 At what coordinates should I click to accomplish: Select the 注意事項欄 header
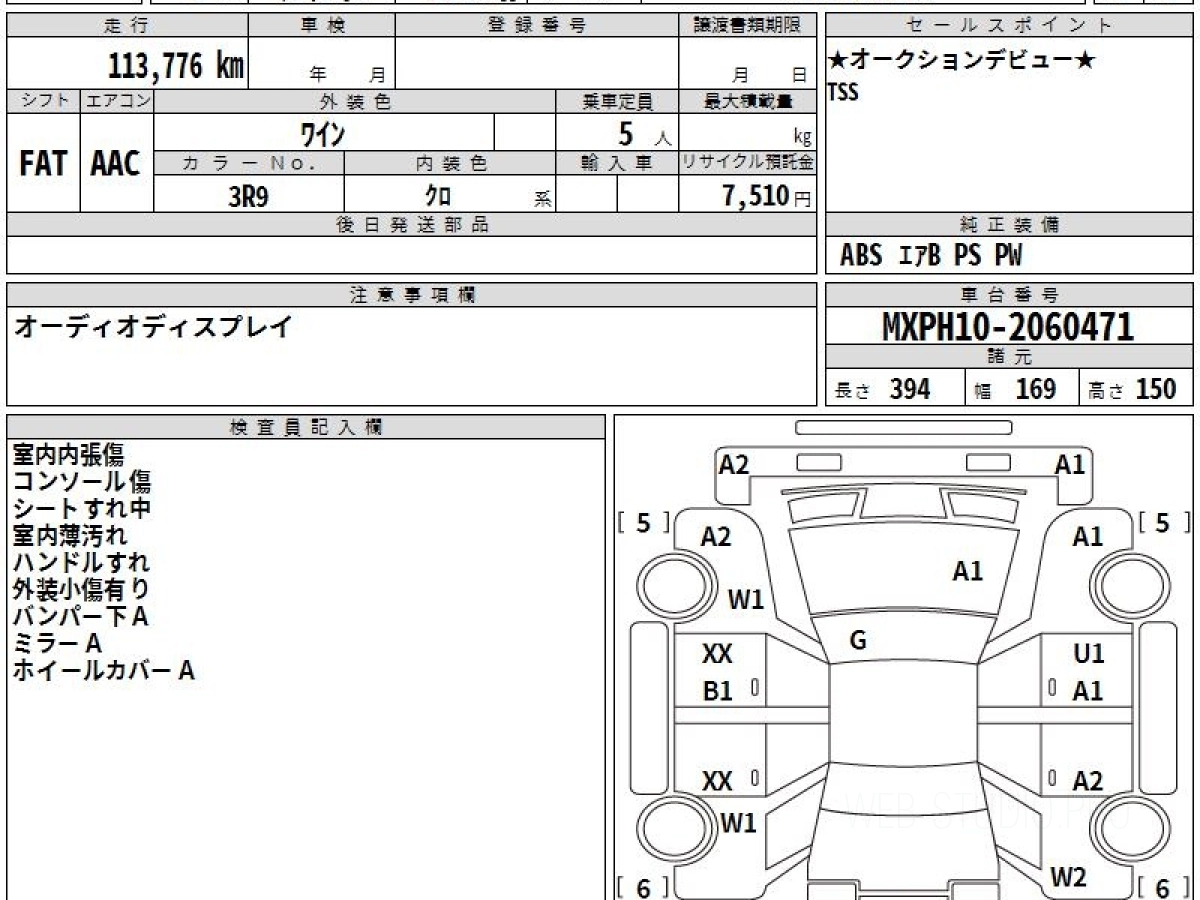click(412, 295)
